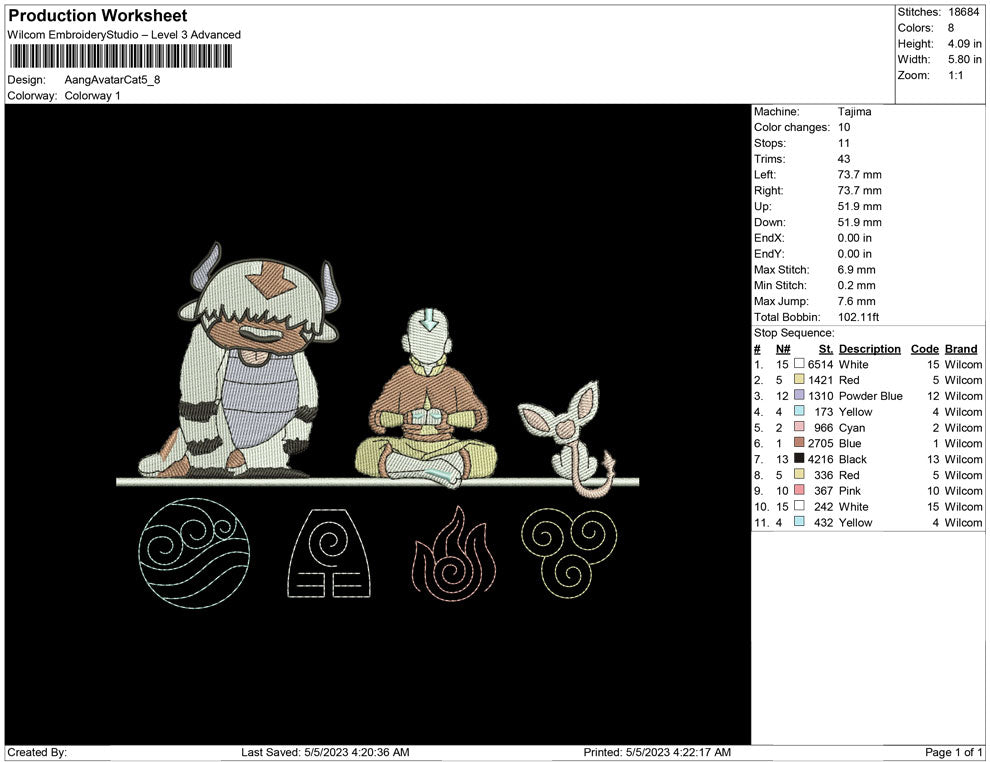
Task: Click the Min Stitch value 0.2 mm
Action: point(856,285)
